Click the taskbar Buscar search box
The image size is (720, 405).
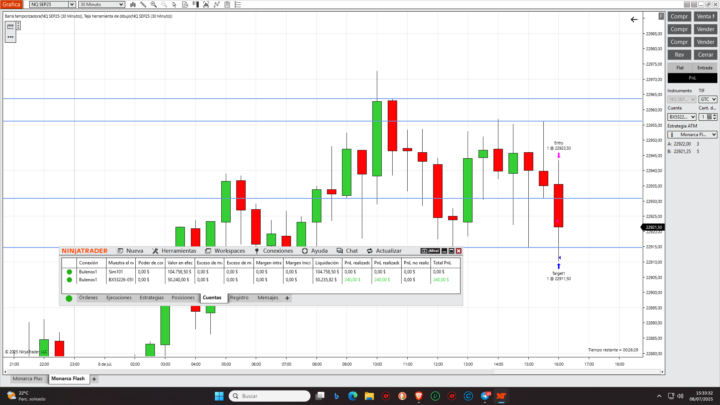click(x=270, y=396)
